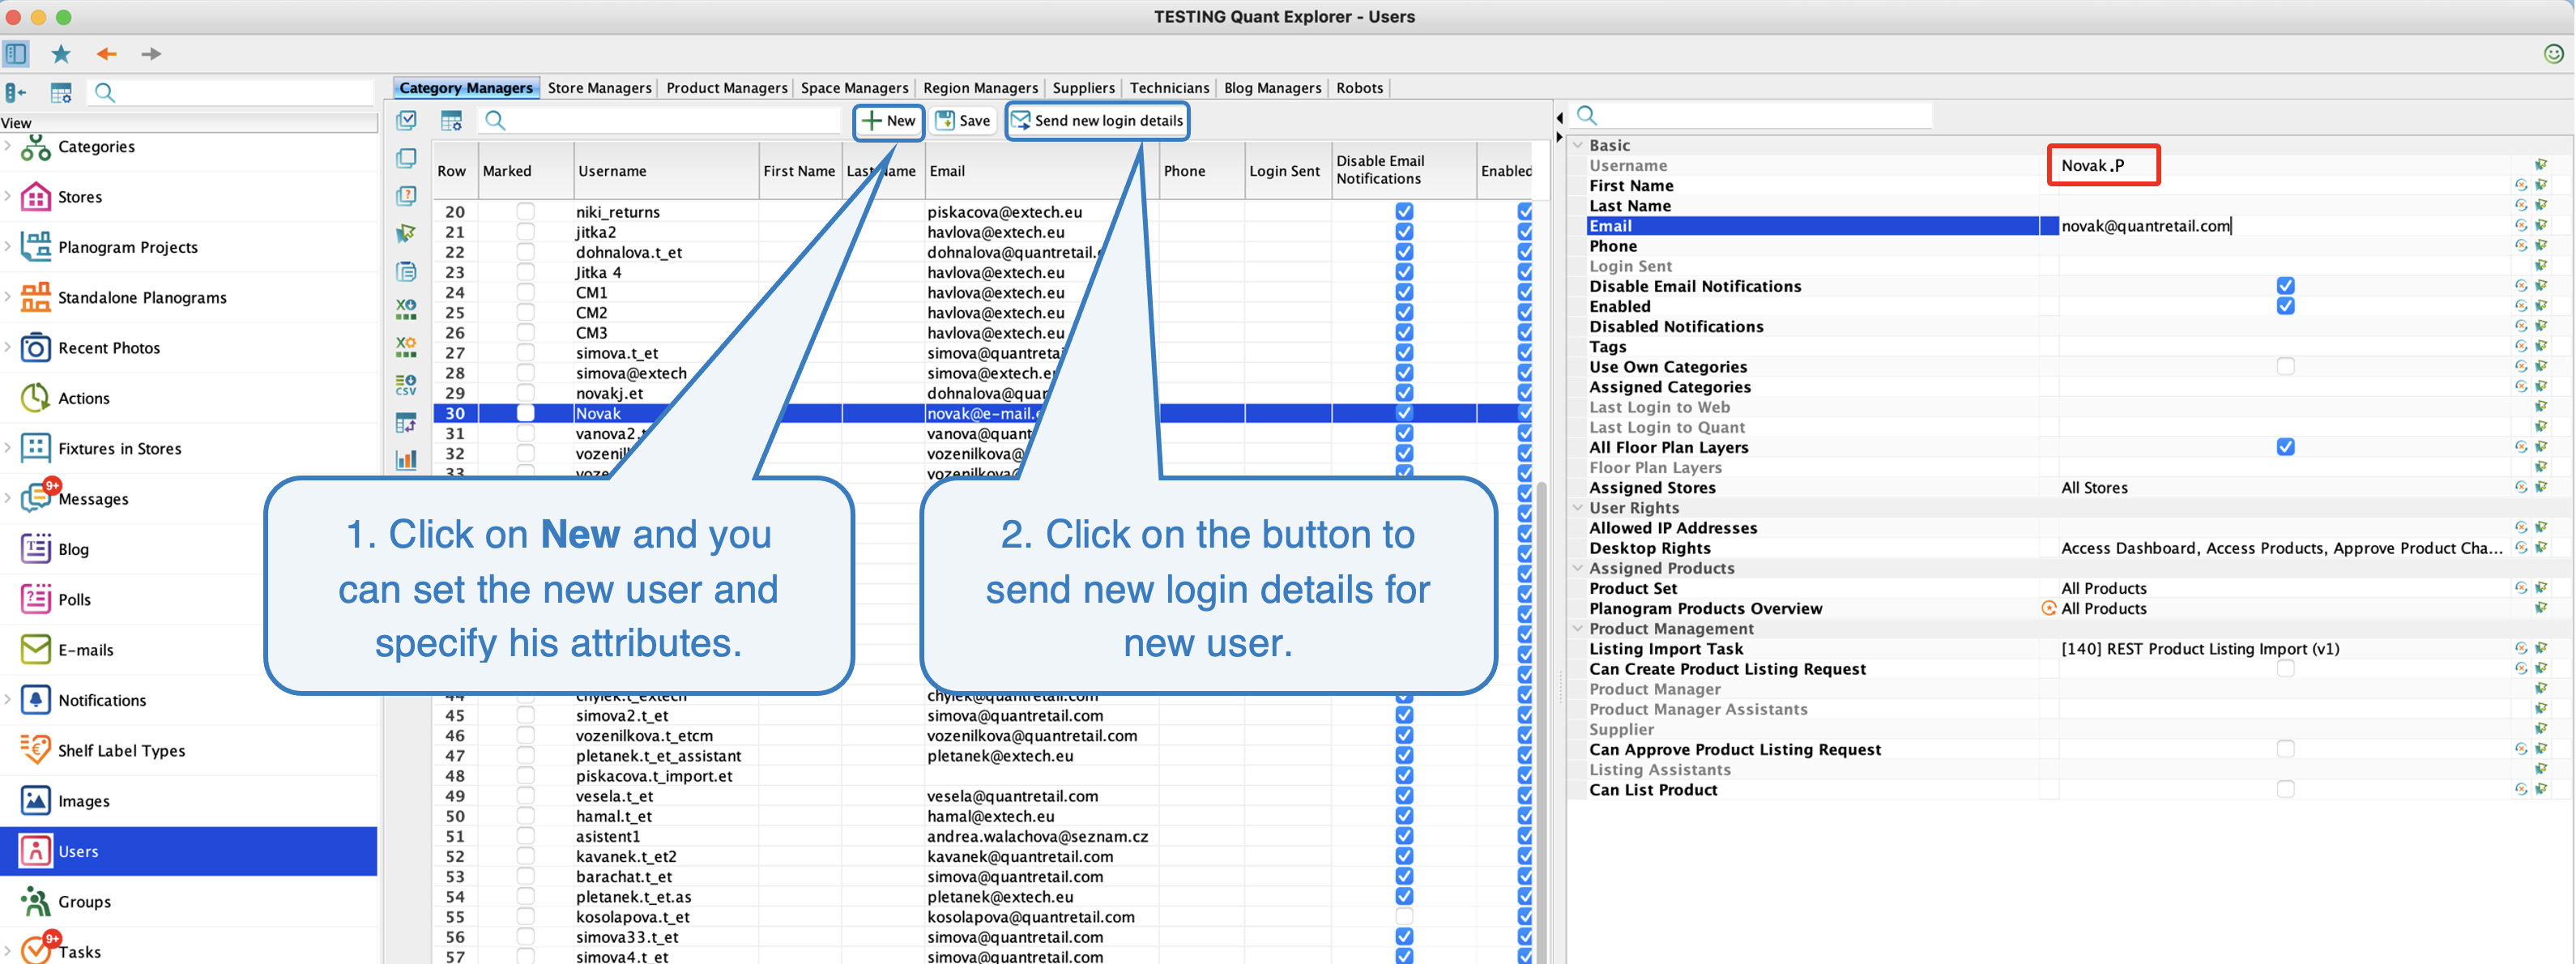The width and height of the screenshot is (2576, 964).
Task: Collapse the Product Management section
Action: [1578, 629]
